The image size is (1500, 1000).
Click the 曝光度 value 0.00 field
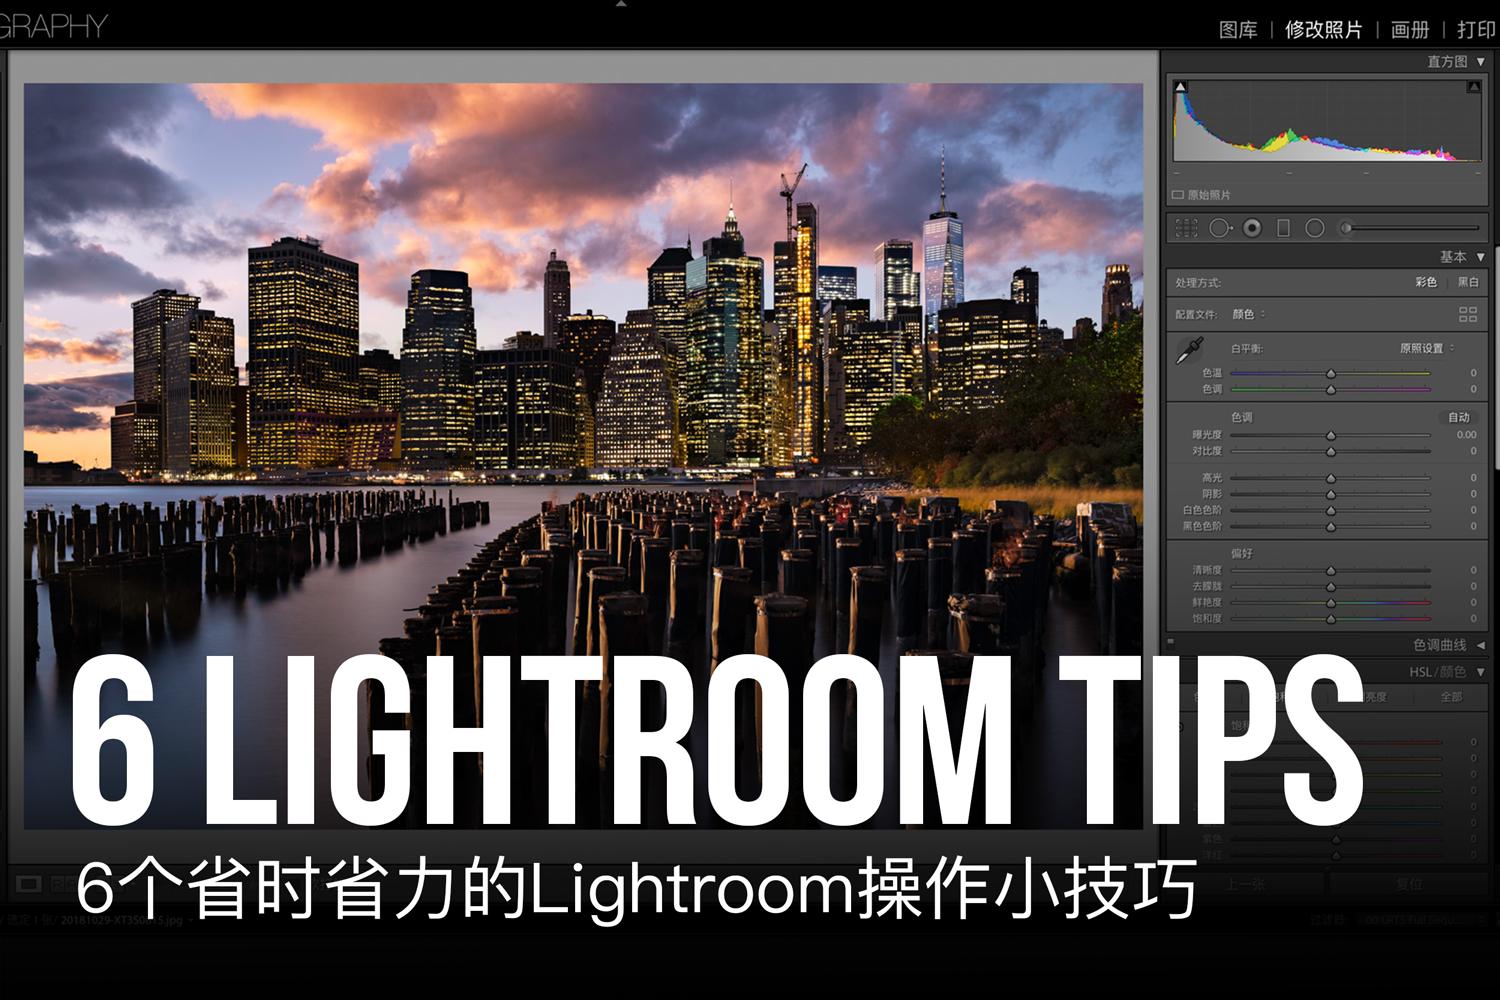click(1466, 435)
